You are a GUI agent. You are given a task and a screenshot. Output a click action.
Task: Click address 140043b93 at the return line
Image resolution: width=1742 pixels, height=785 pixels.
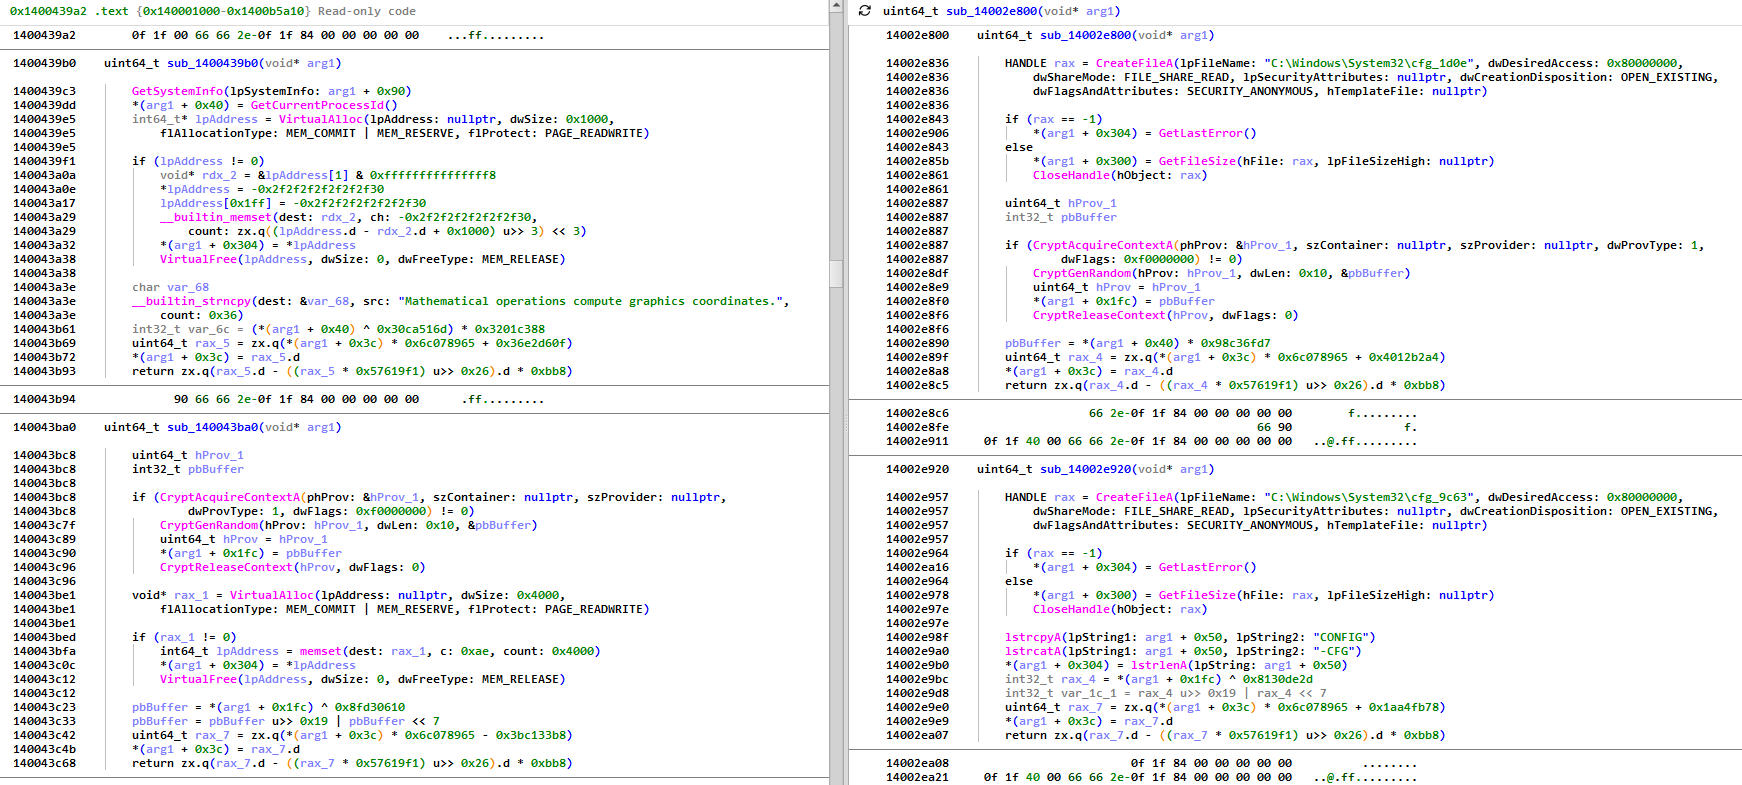click(x=44, y=371)
